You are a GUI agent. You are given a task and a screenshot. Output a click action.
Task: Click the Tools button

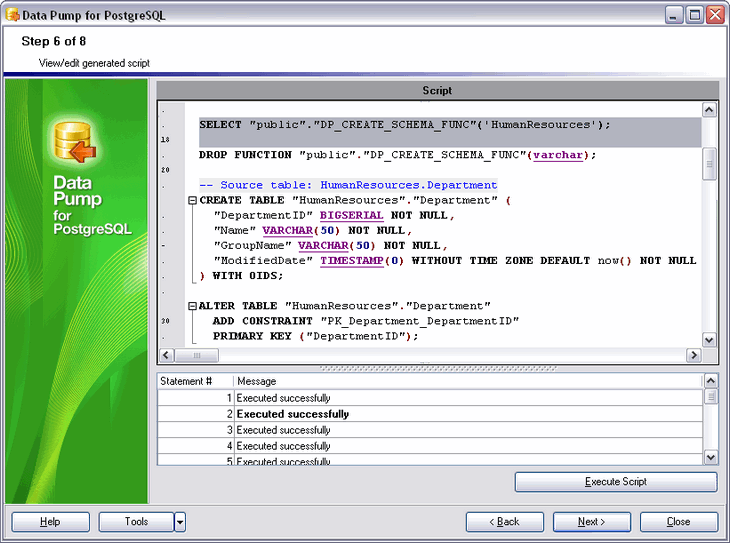click(136, 522)
